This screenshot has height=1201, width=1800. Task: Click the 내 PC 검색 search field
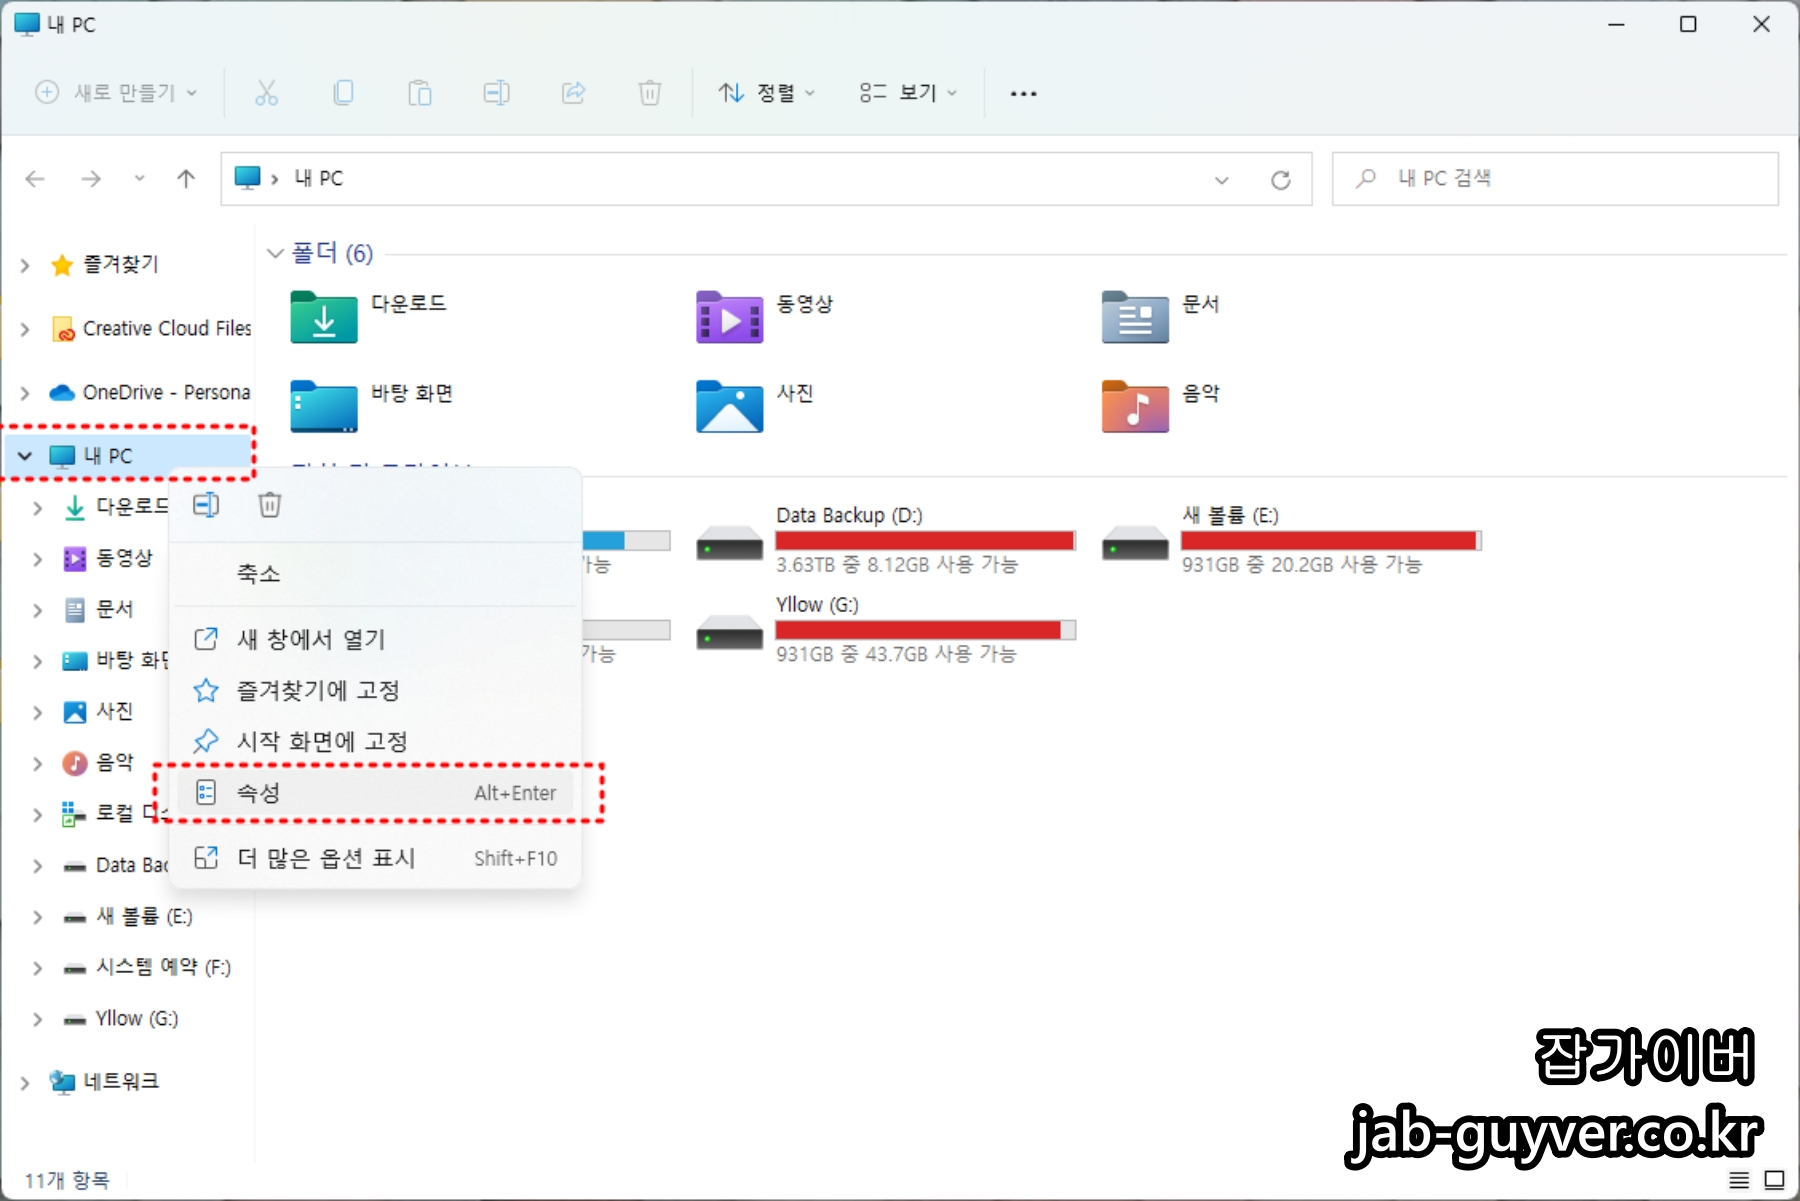[x=1555, y=179]
